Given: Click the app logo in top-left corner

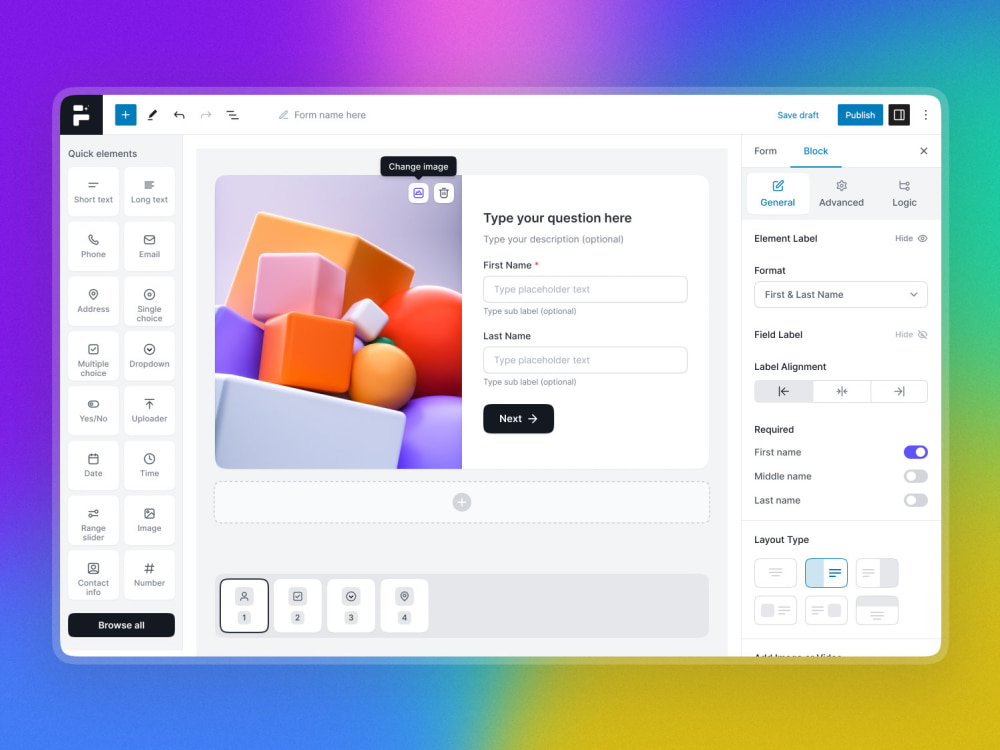Looking at the screenshot, I should click(81, 115).
